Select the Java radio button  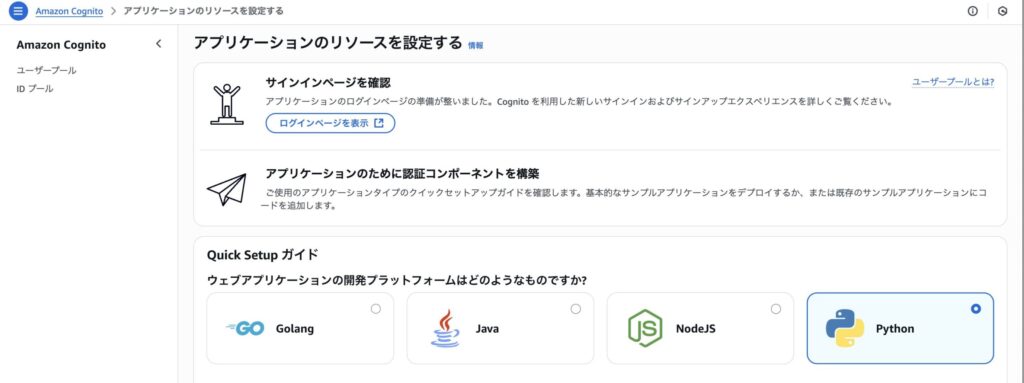click(x=575, y=308)
